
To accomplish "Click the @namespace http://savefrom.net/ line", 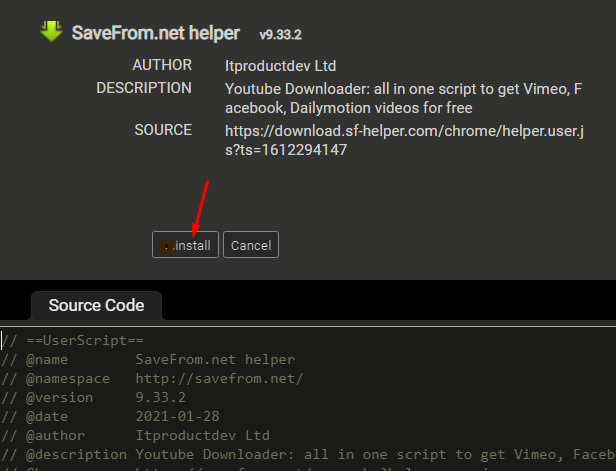I will tap(152, 378).
